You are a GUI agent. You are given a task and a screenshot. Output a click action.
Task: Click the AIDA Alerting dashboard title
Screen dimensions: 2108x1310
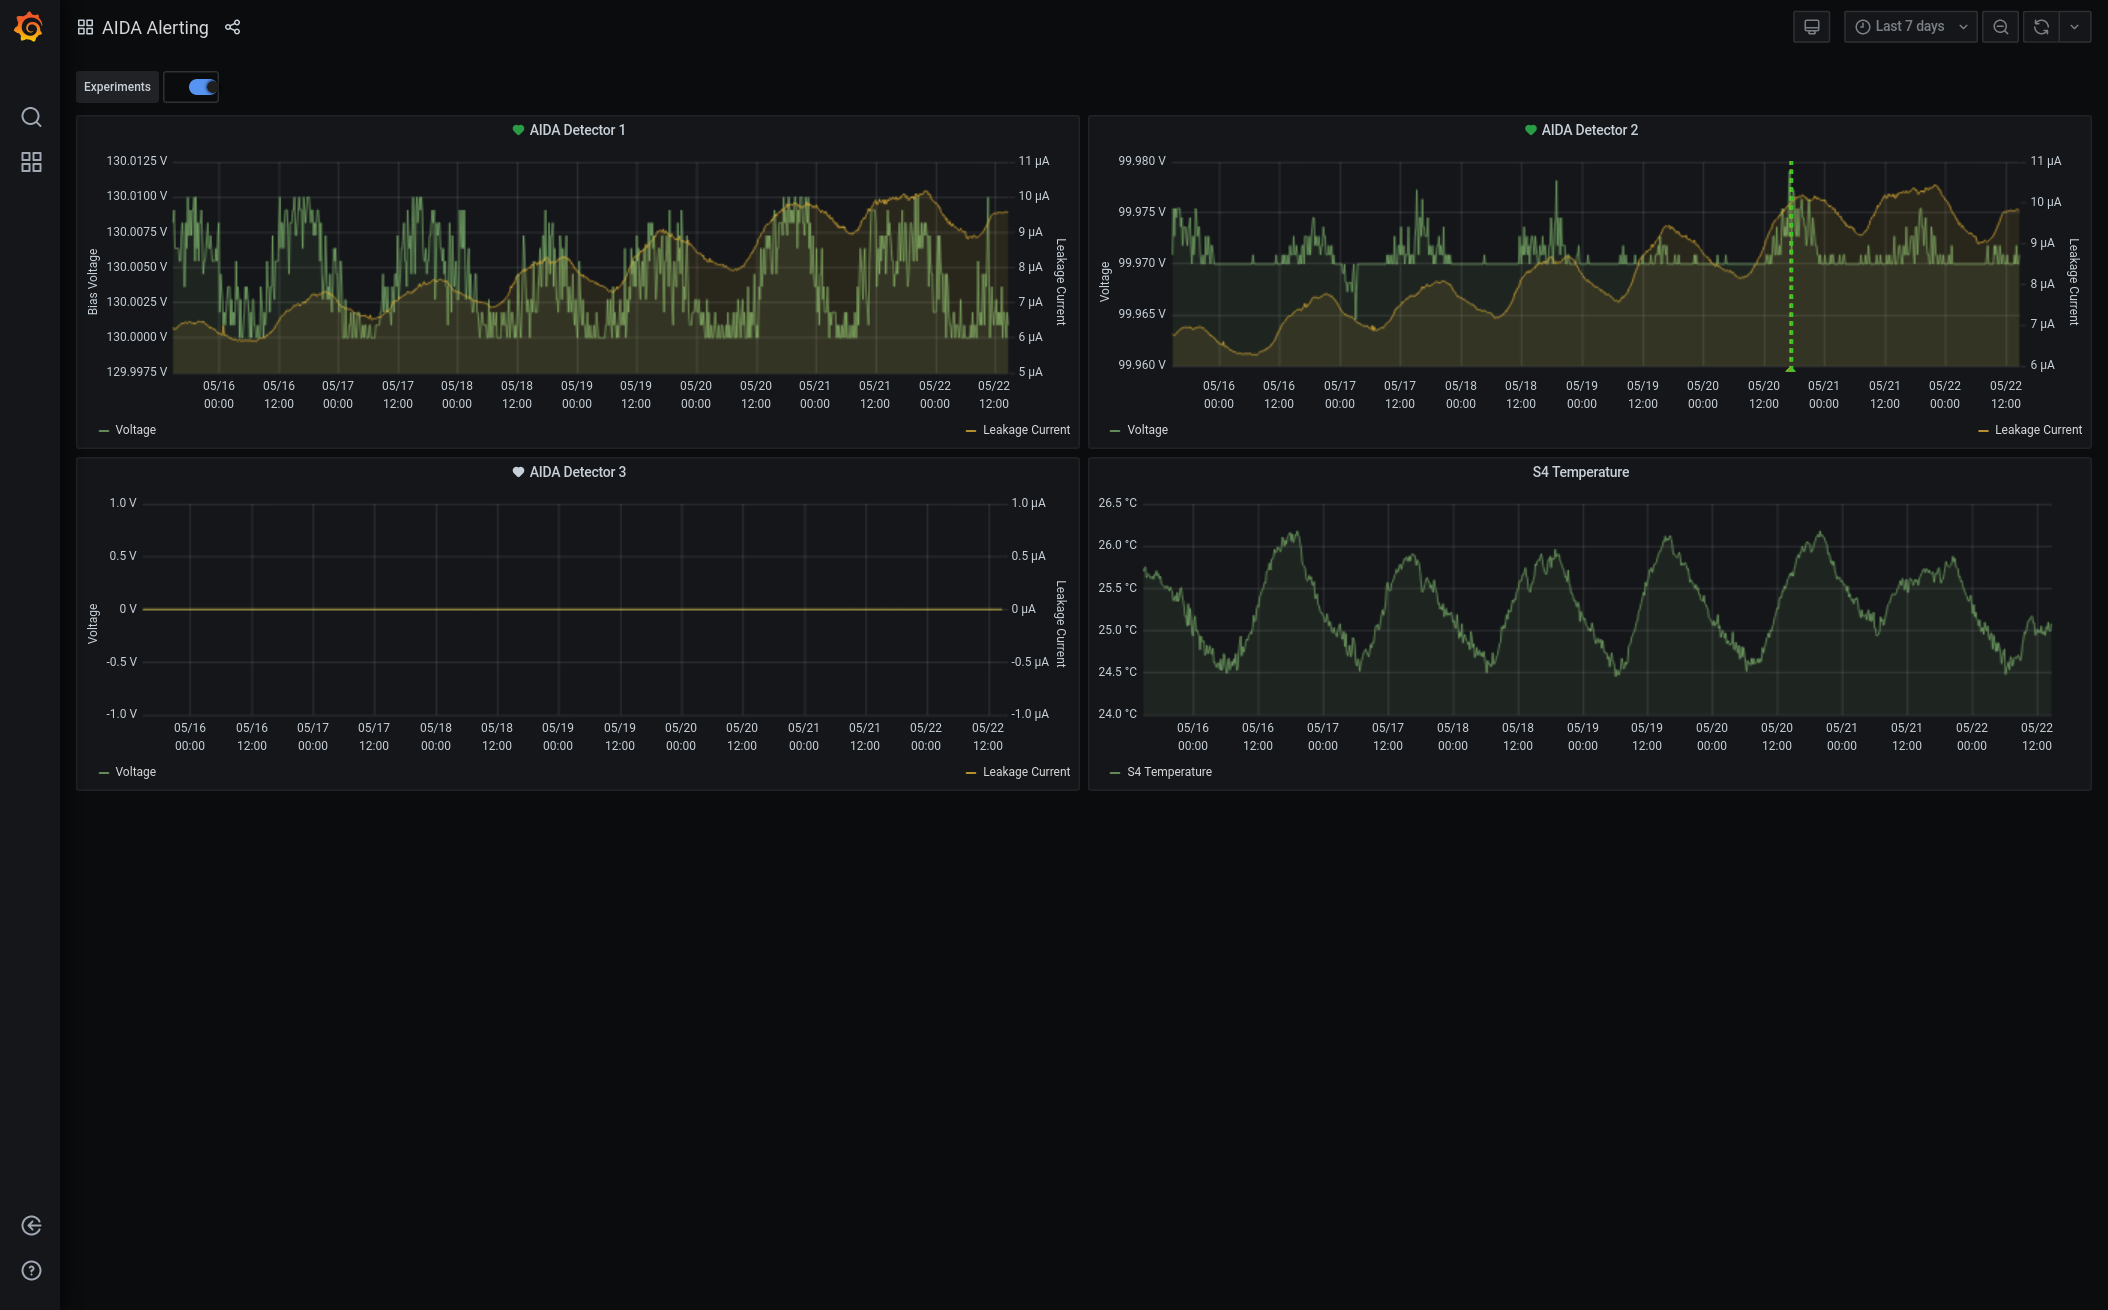pyautogui.click(x=155, y=28)
